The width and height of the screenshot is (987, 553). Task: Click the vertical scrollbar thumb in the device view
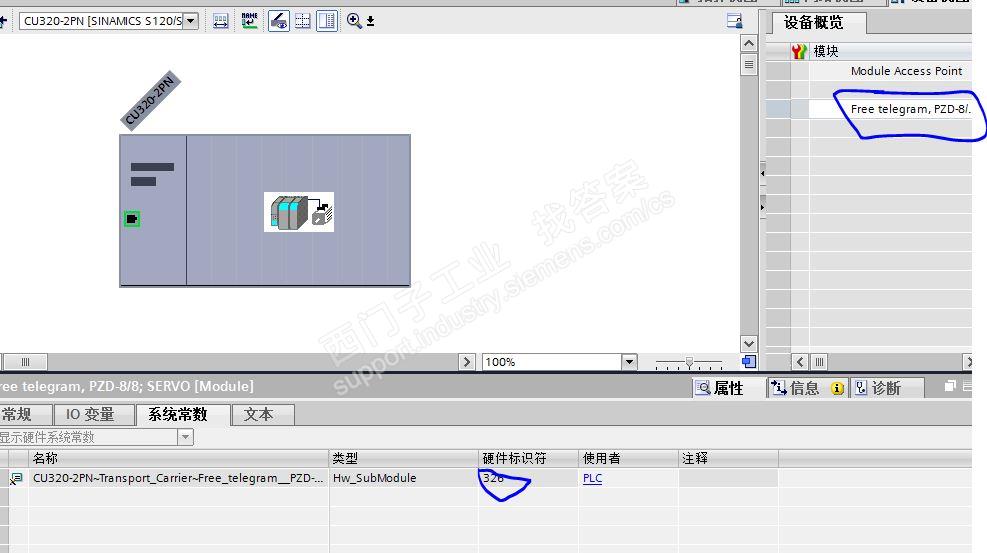(748, 64)
